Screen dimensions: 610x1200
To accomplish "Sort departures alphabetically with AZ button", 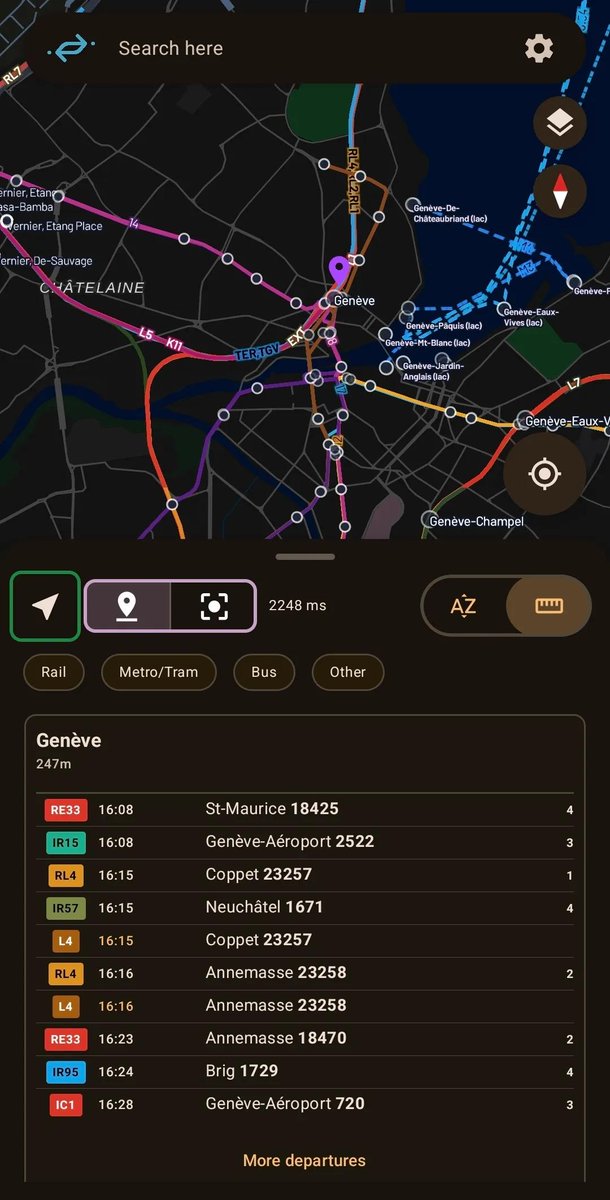I will point(463,605).
